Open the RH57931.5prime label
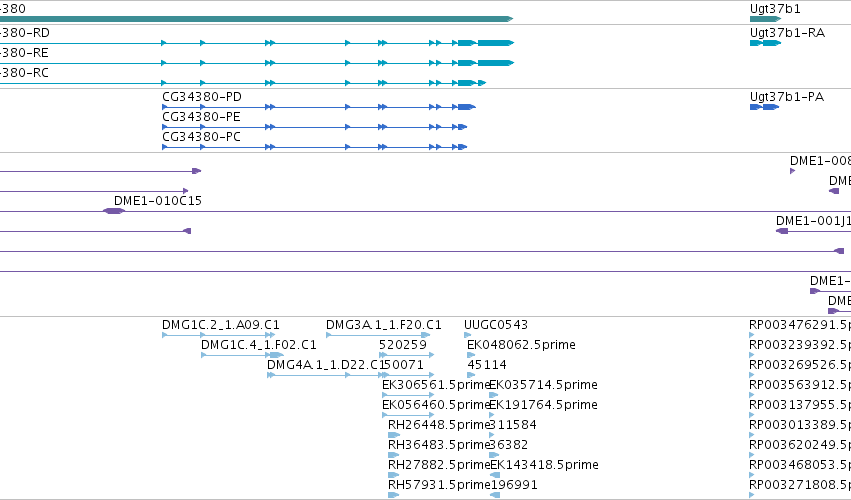 [x=440, y=485]
